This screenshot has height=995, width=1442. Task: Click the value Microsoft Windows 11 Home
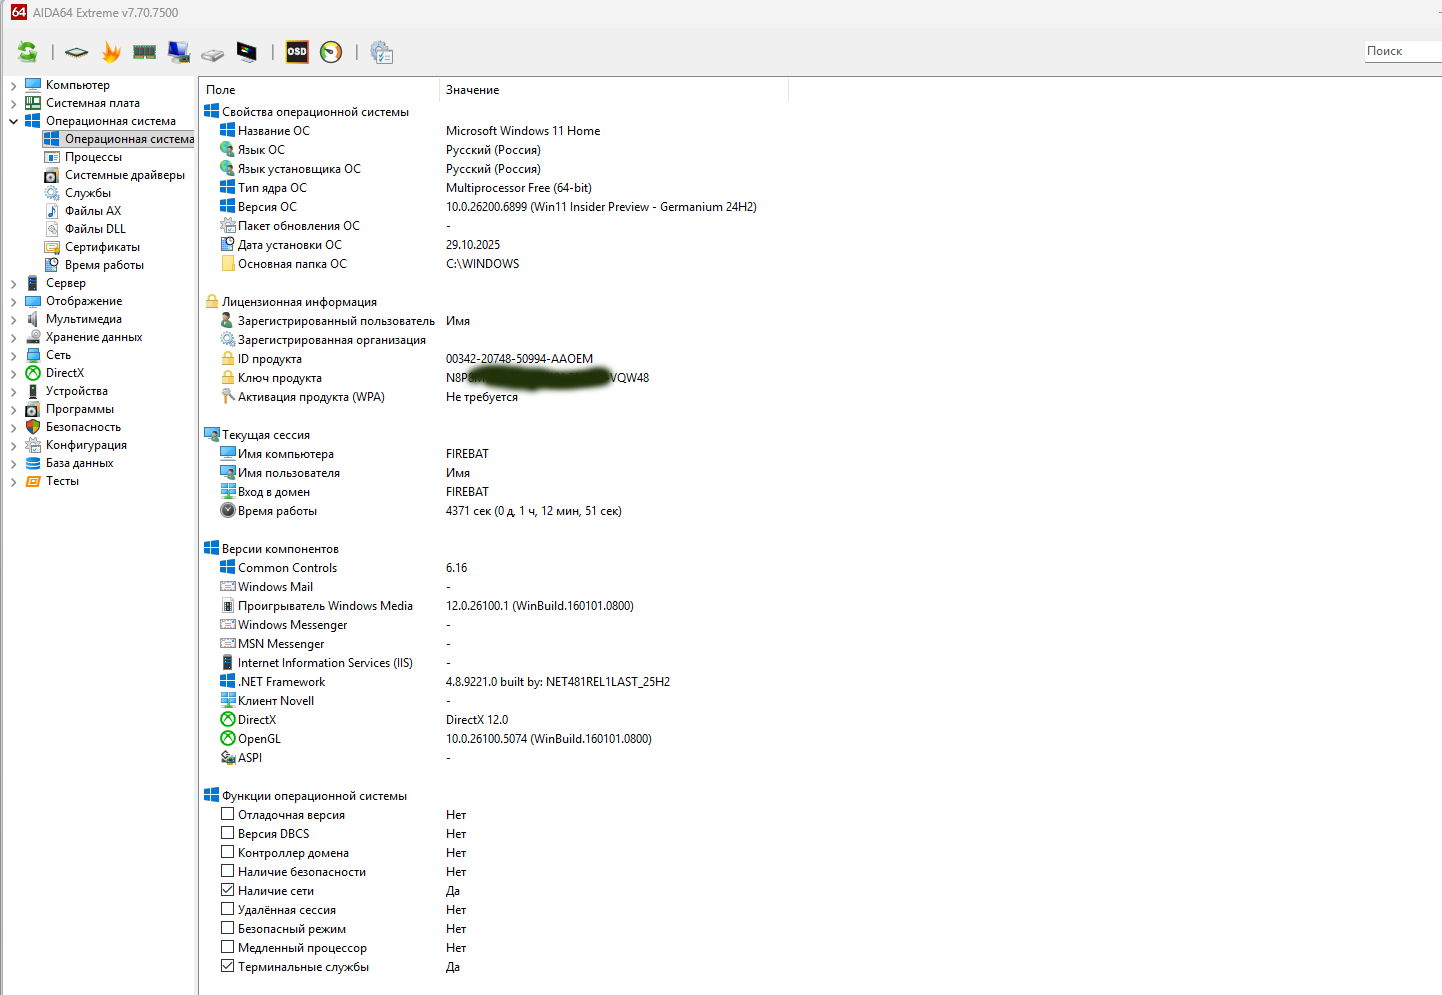(523, 131)
